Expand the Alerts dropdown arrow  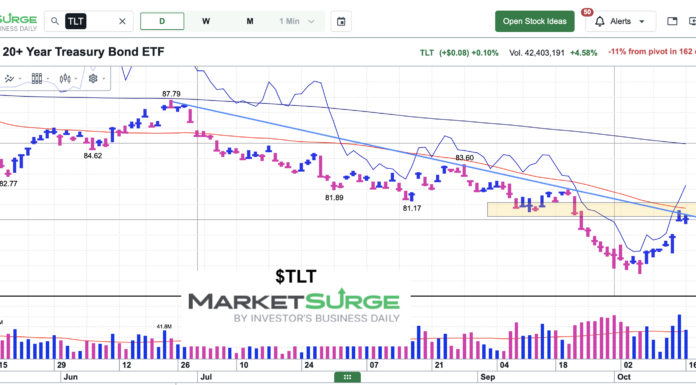coord(641,21)
